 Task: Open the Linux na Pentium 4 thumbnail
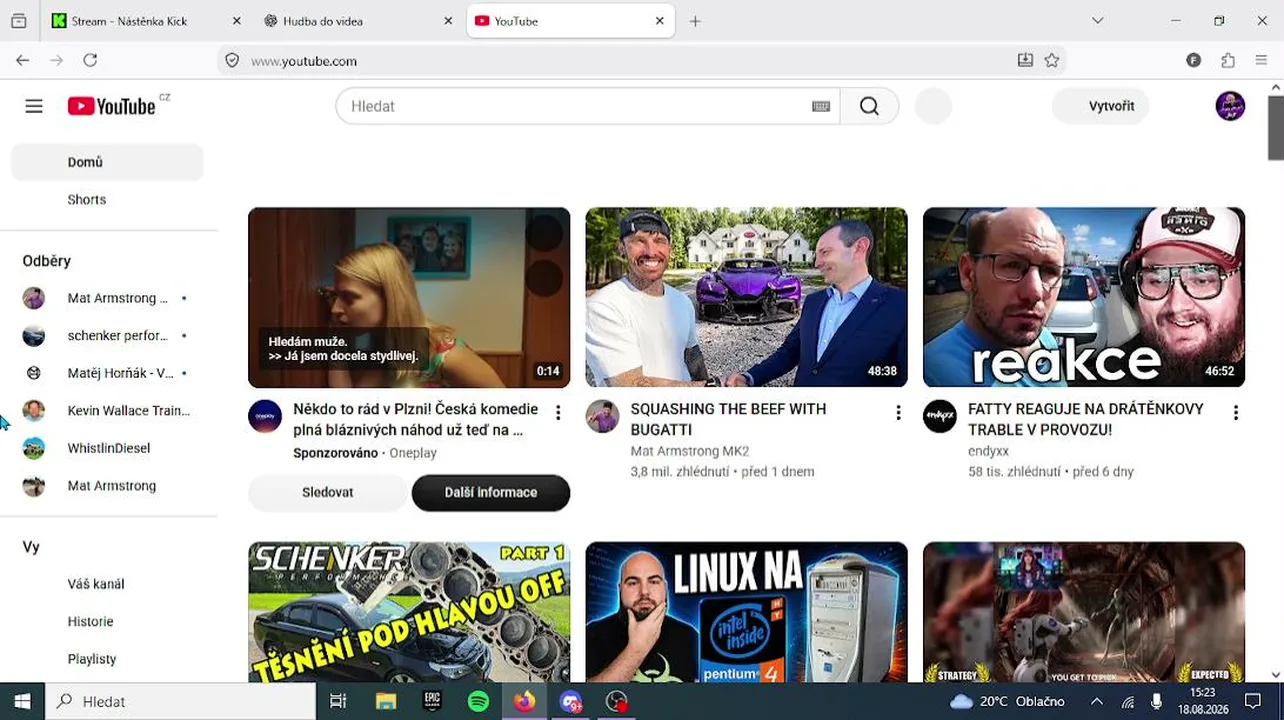click(746, 612)
